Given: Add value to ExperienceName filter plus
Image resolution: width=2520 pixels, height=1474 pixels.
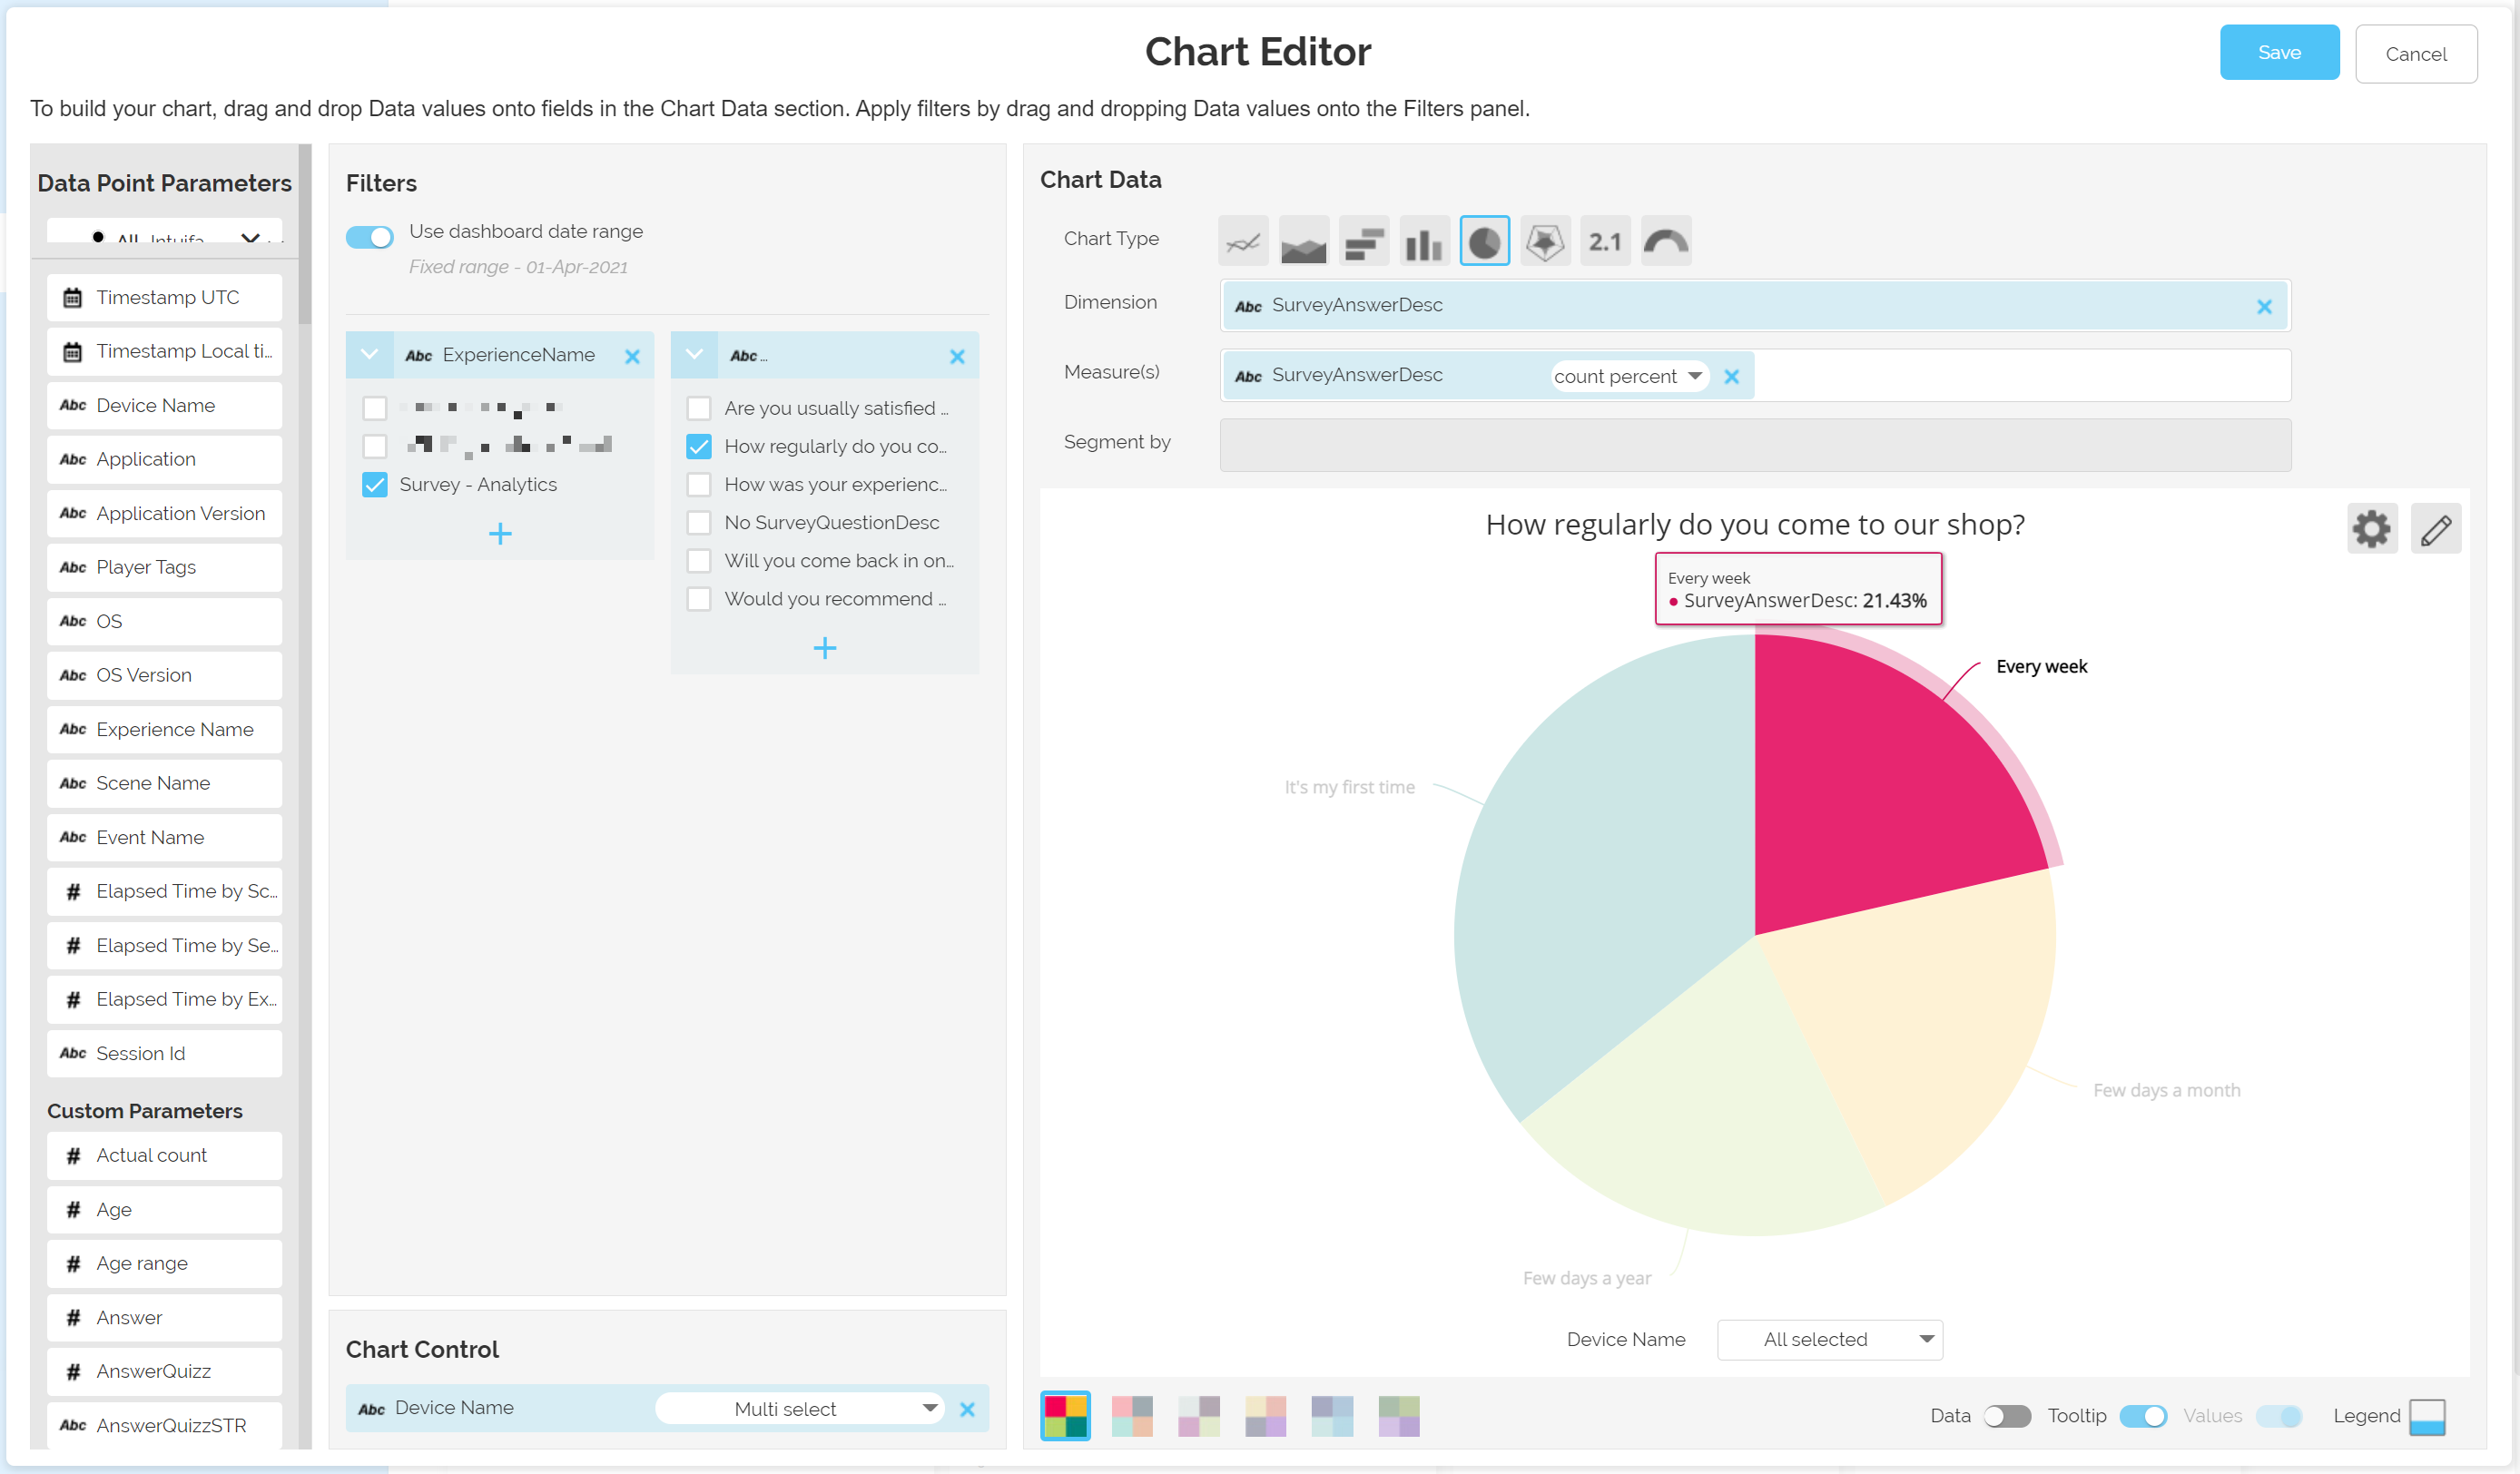Looking at the screenshot, I should (x=500, y=534).
